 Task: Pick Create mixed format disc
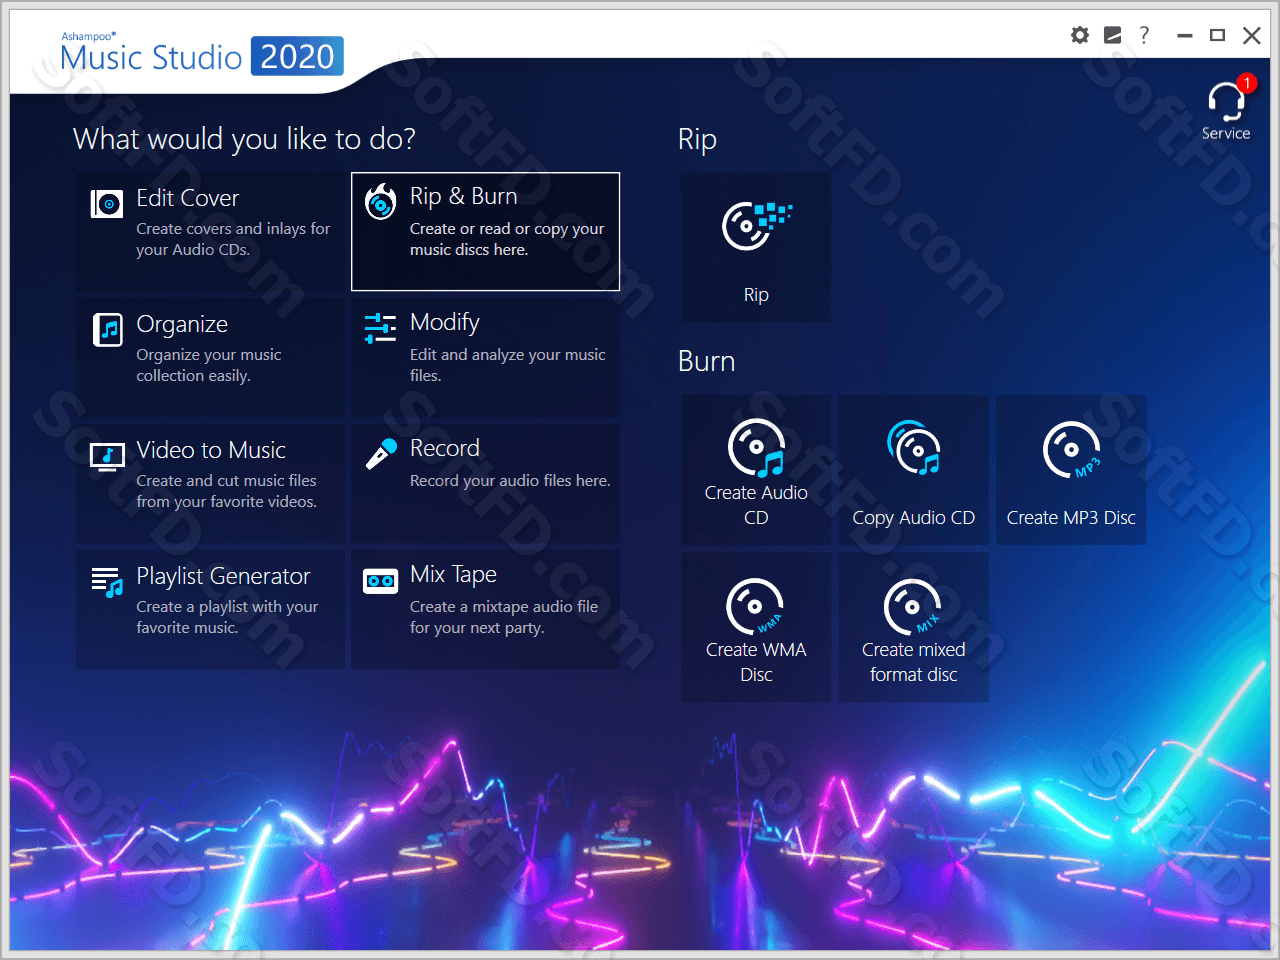coord(913,627)
